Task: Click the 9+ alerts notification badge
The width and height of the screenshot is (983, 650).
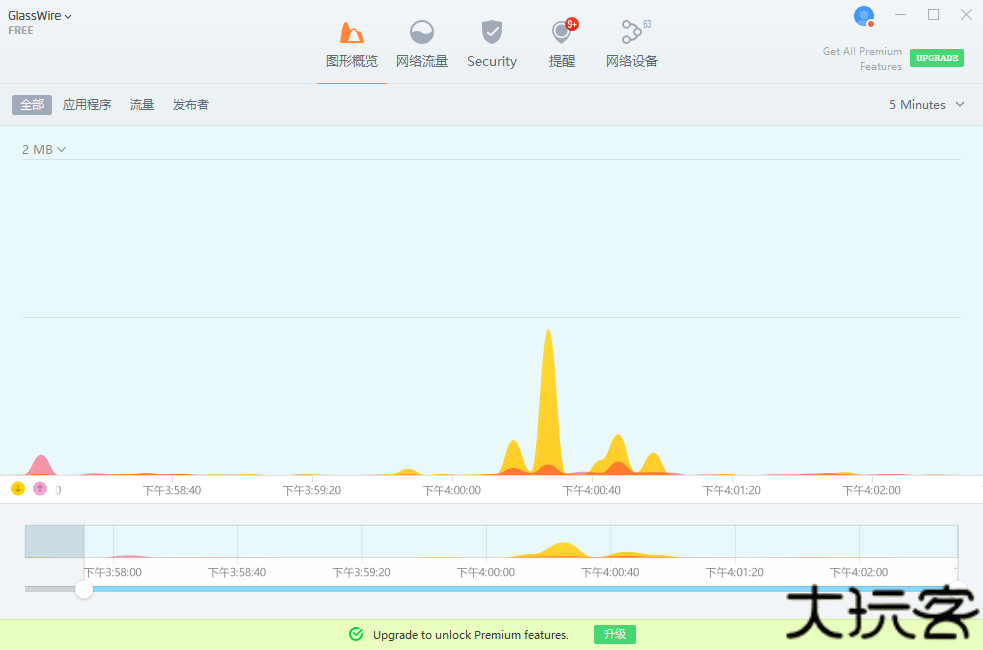Action: [x=572, y=24]
